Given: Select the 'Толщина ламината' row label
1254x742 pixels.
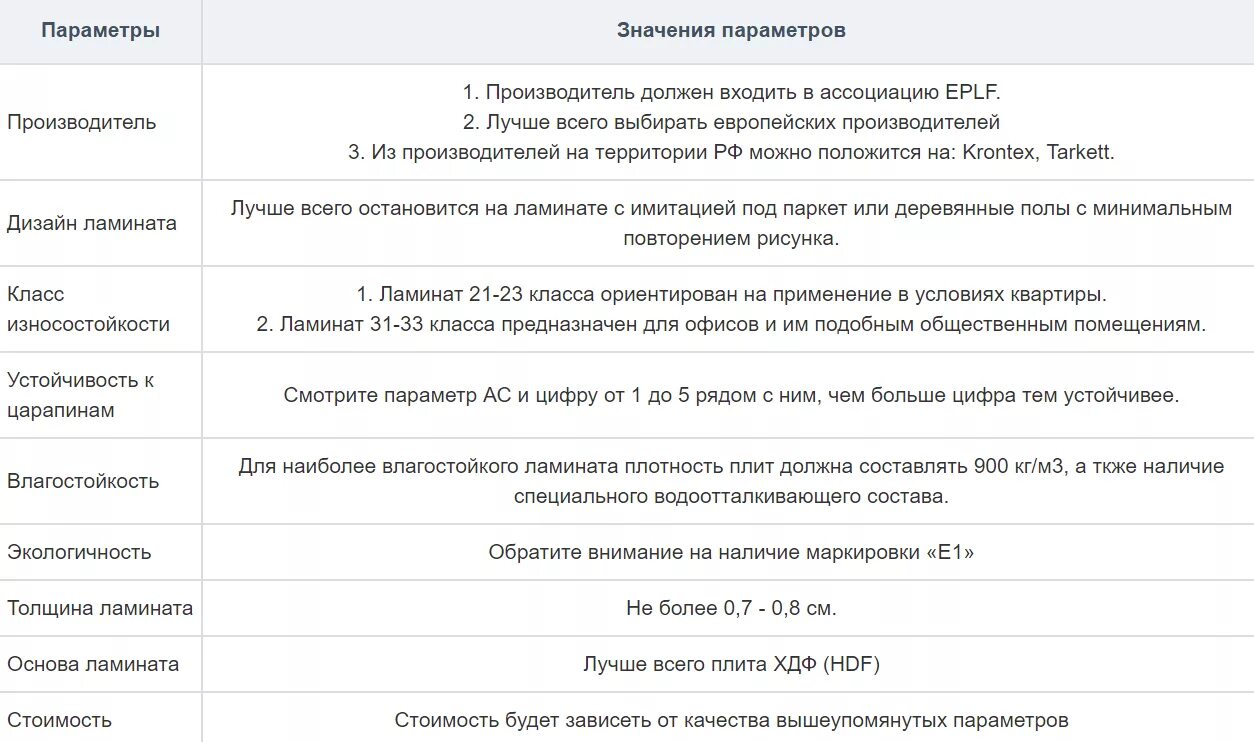Looking at the screenshot, I should (100, 608).
